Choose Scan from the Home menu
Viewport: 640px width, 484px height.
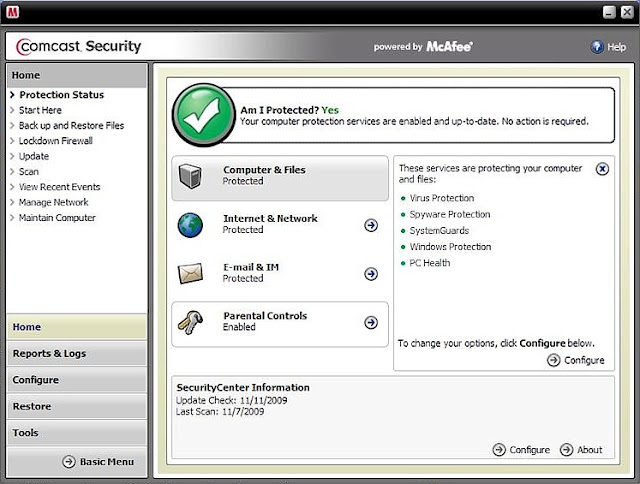point(29,171)
